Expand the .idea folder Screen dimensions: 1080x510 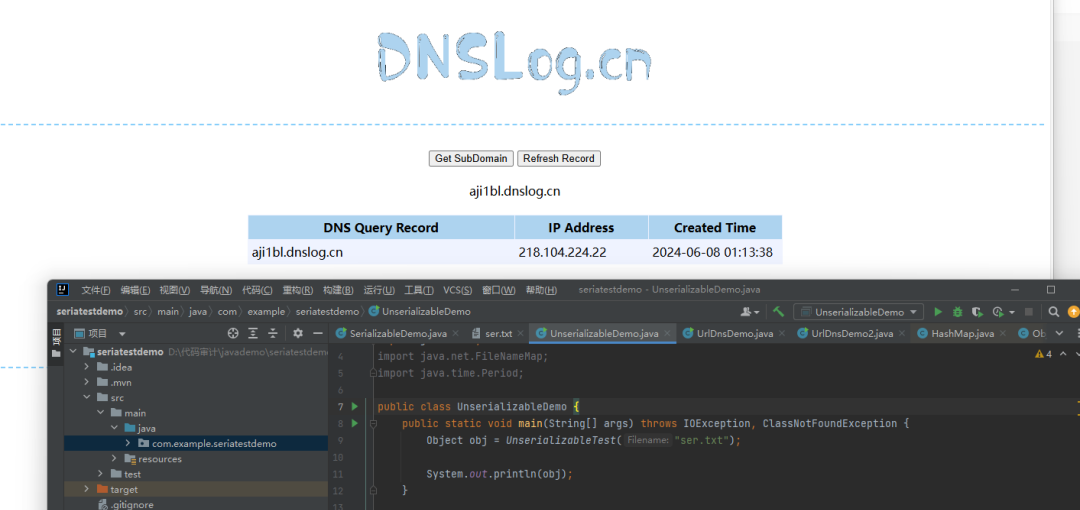[x=86, y=367]
